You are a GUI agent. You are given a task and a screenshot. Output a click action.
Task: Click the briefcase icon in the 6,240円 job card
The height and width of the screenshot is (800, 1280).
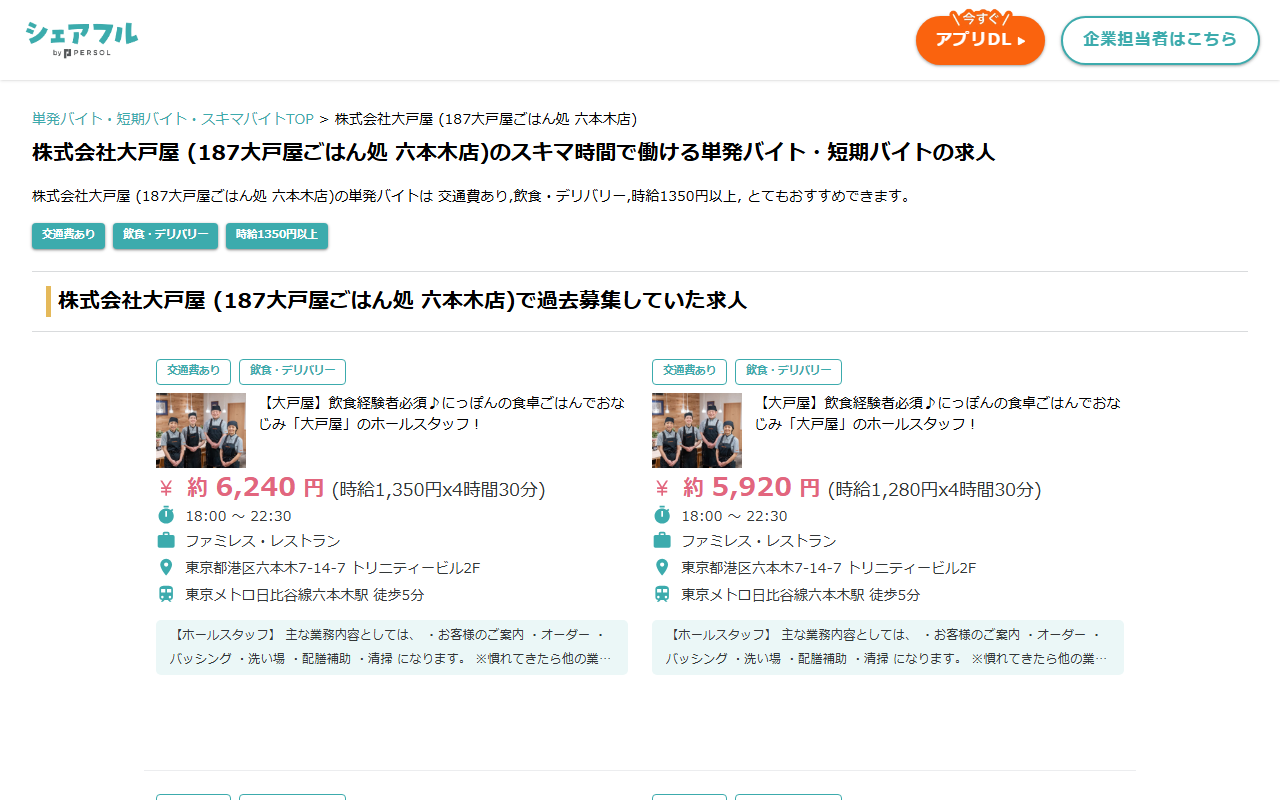[166, 541]
